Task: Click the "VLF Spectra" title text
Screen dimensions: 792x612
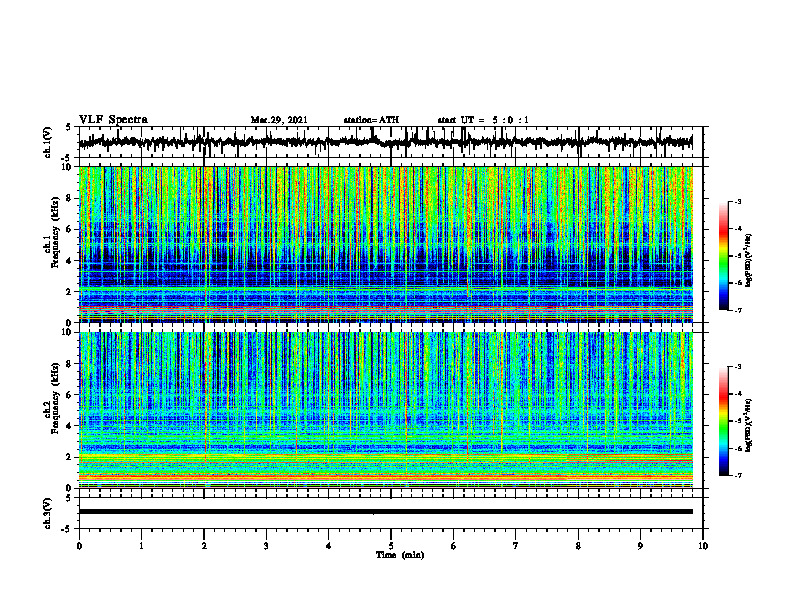Action: point(113,120)
